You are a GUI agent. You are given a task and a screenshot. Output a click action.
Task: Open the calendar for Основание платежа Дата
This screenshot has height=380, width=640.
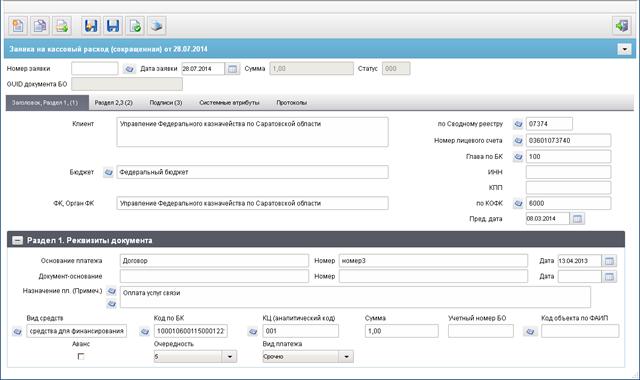[x=609, y=261]
